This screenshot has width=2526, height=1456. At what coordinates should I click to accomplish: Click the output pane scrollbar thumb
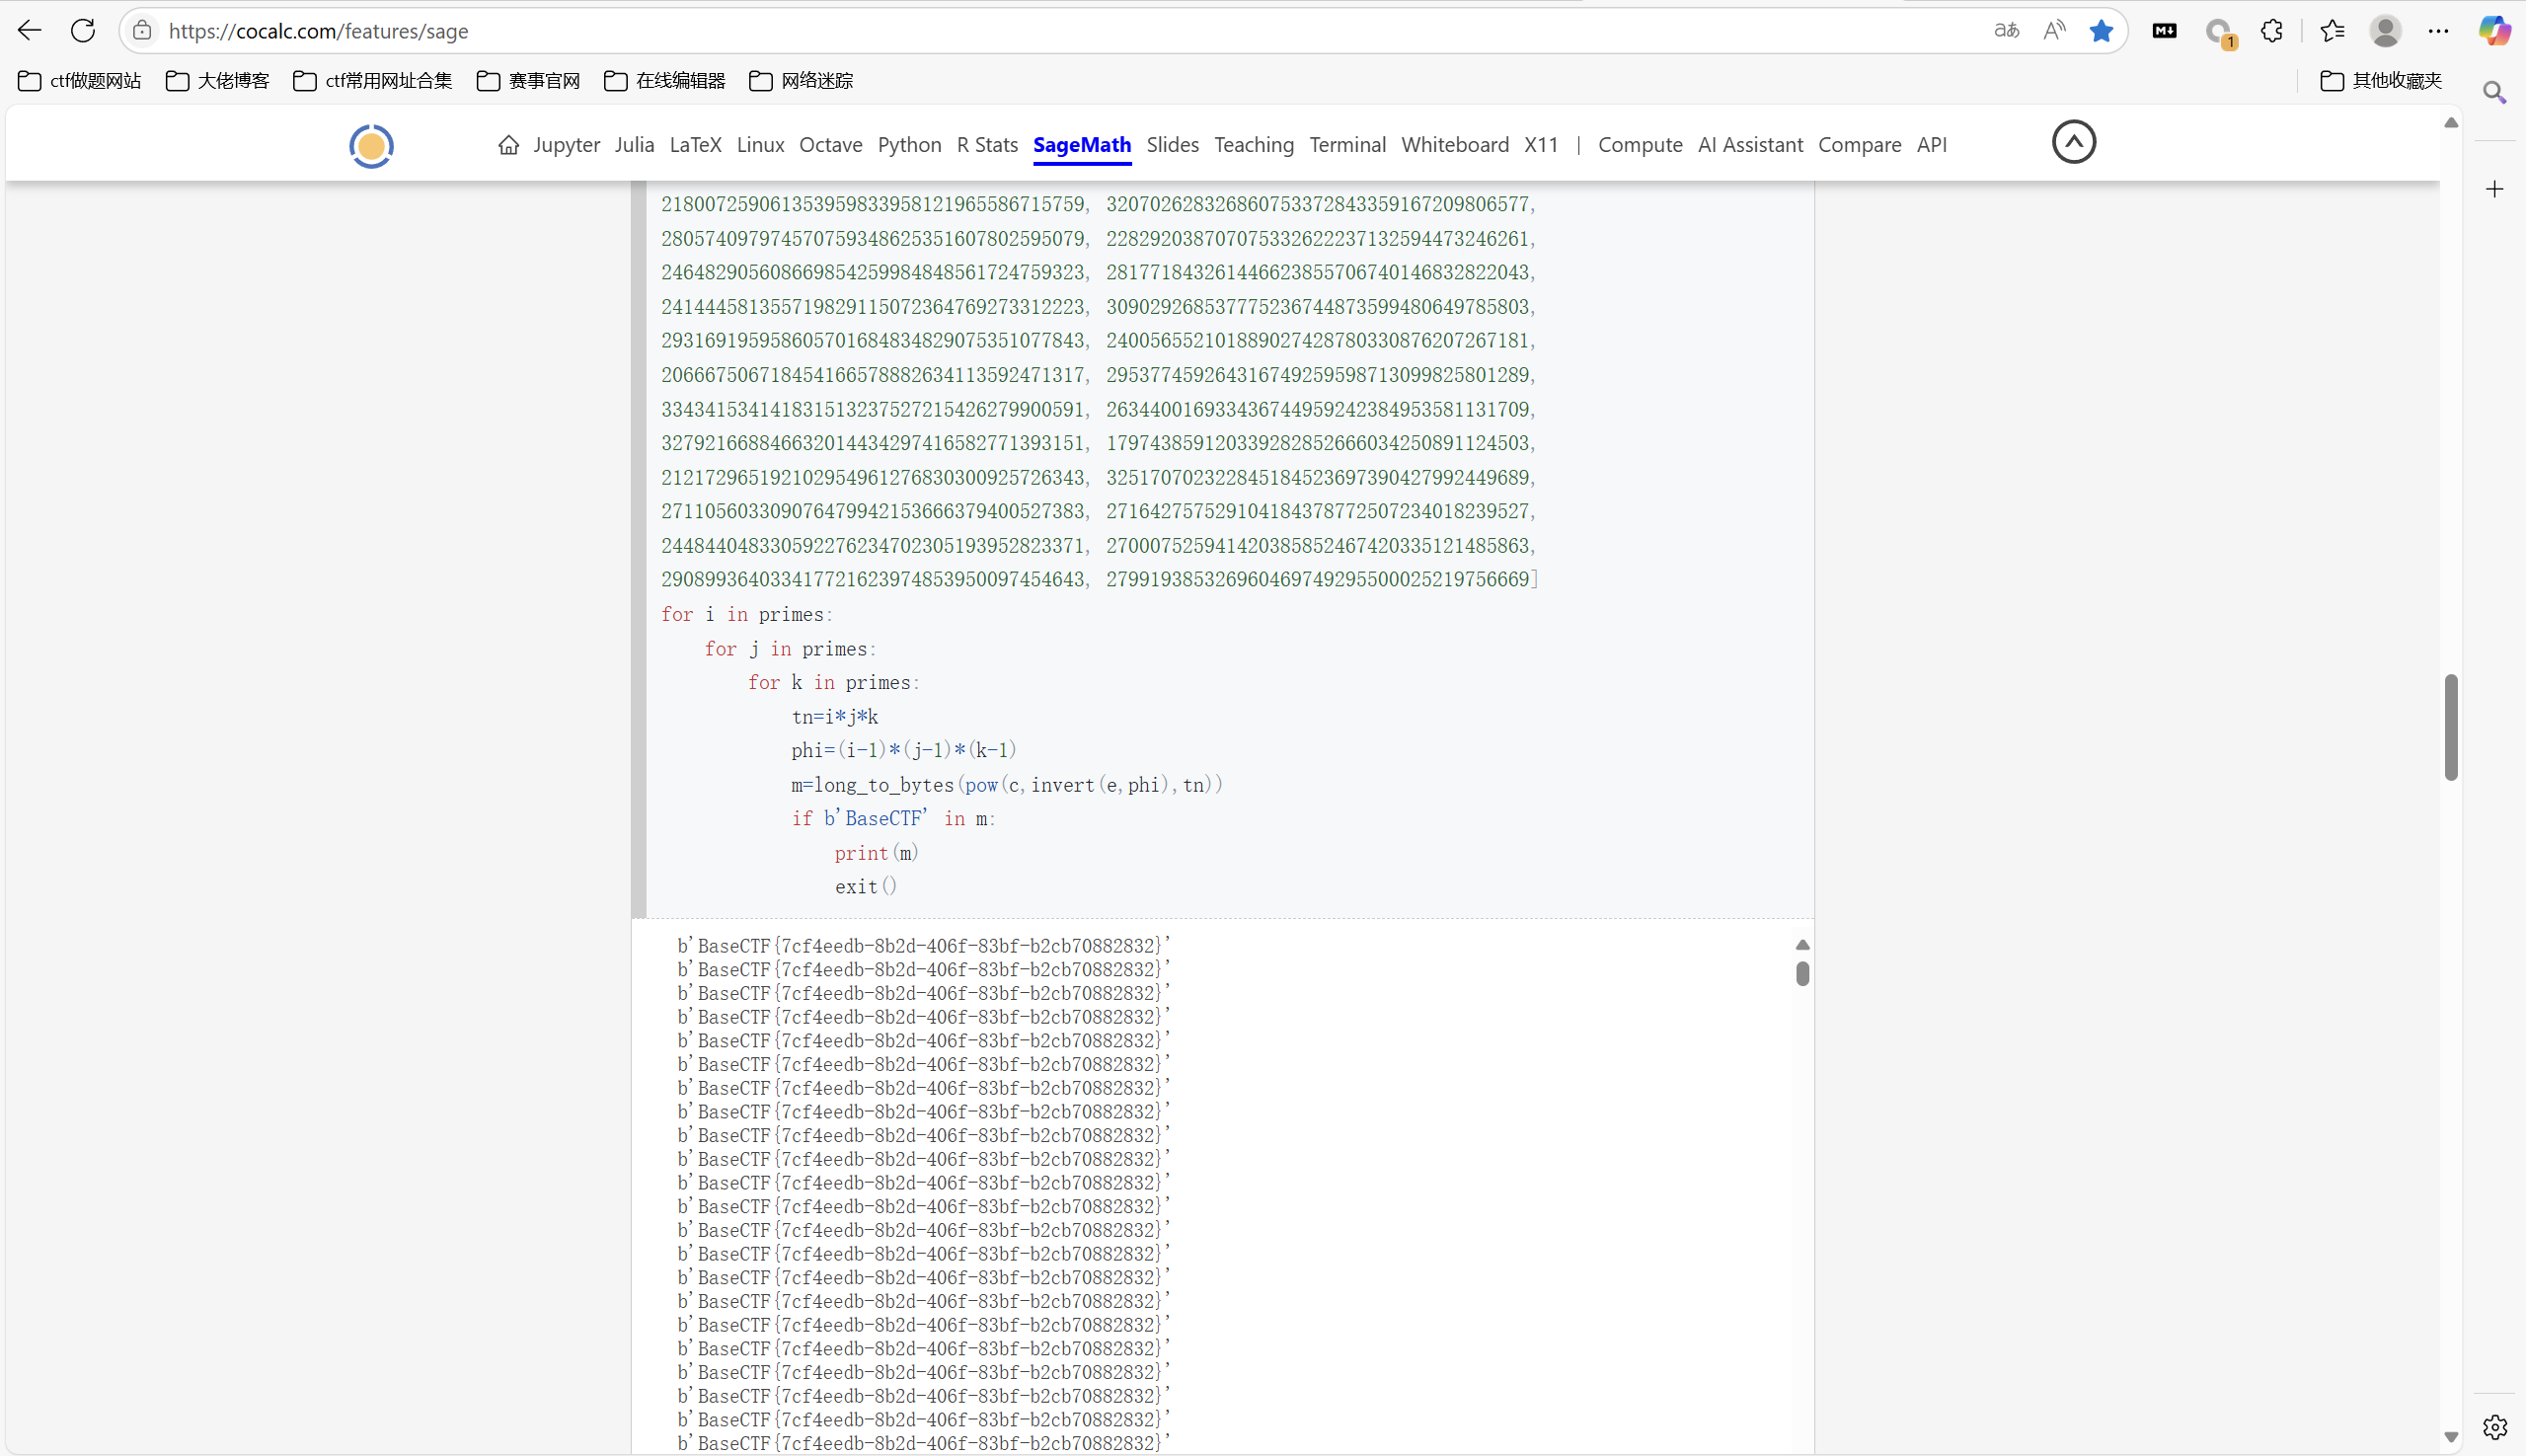1802,973
